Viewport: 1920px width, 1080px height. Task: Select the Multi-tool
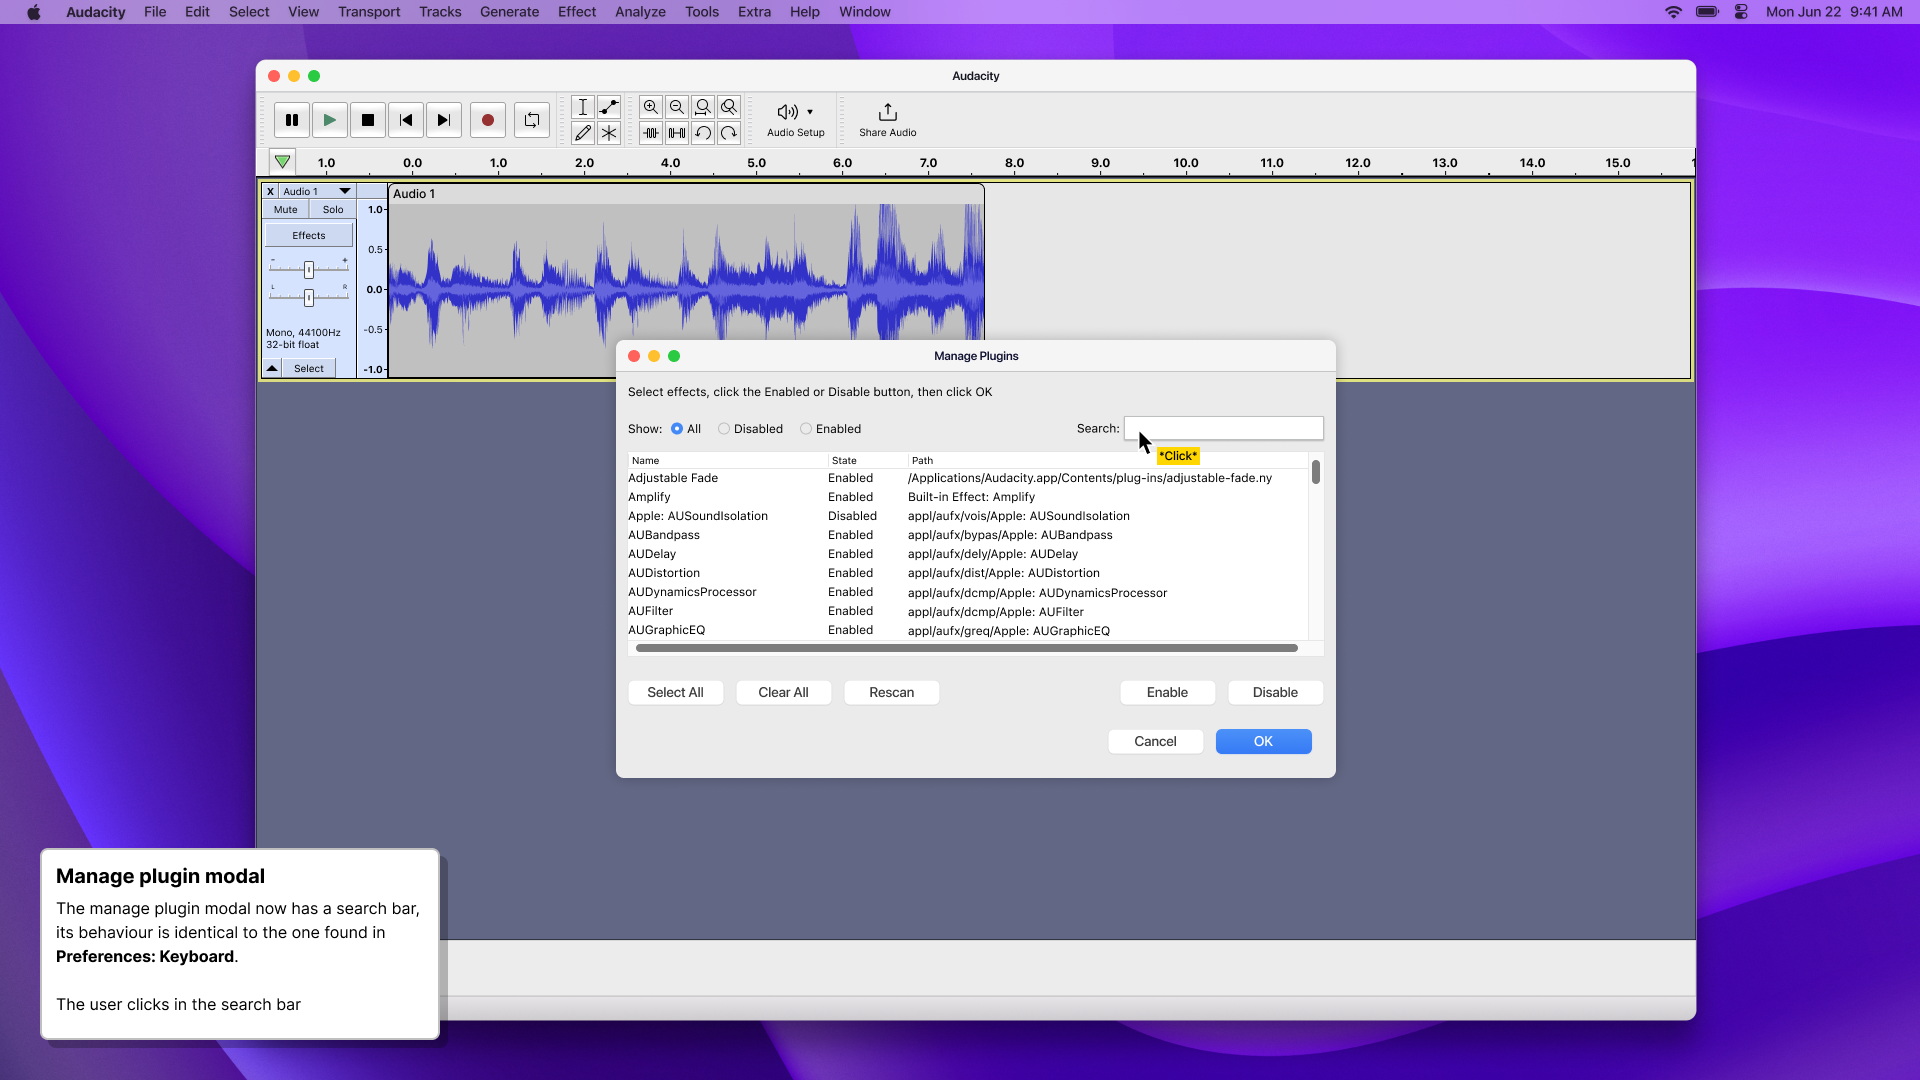click(610, 132)
